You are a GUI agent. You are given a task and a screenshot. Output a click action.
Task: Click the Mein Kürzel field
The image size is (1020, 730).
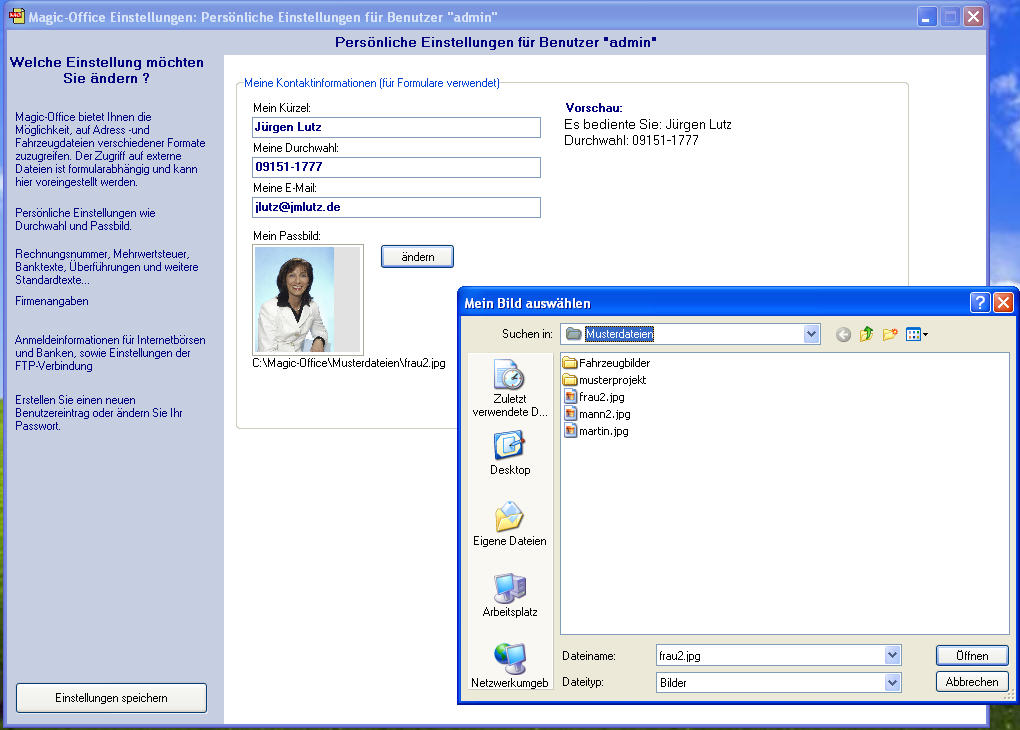tap(396, 128)
